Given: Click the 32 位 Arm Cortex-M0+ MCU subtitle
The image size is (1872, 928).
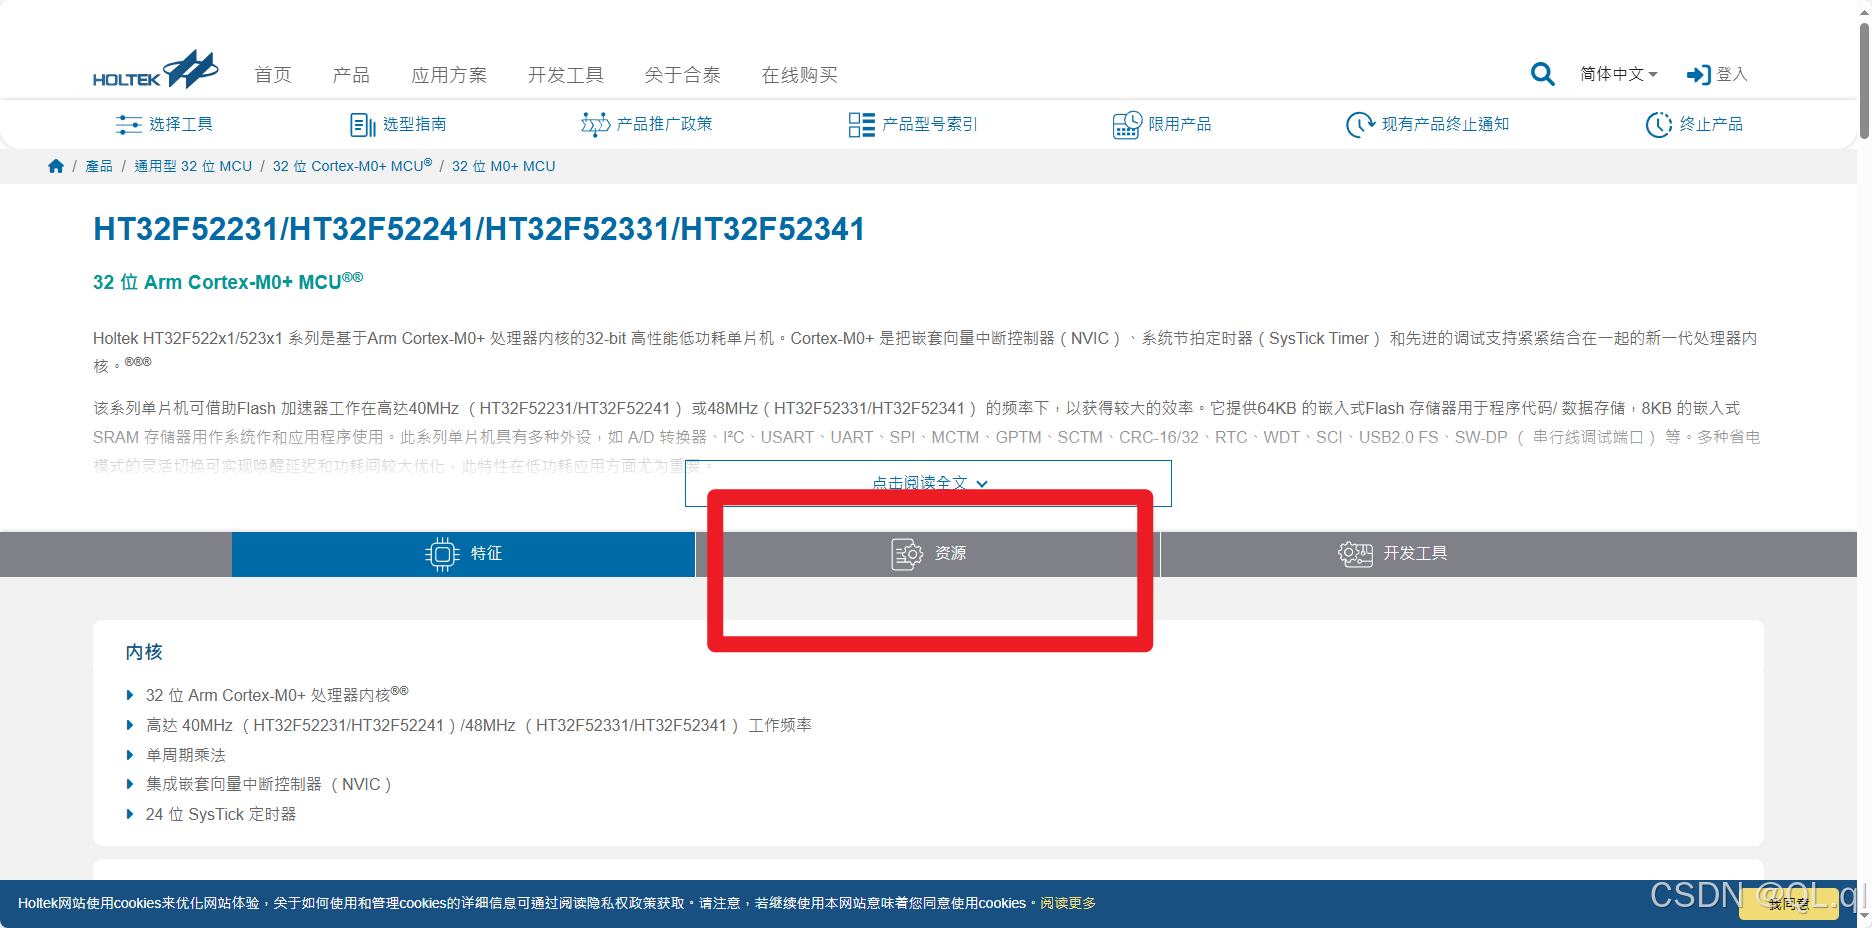Looking at the screenshot, I should (228, 281).
